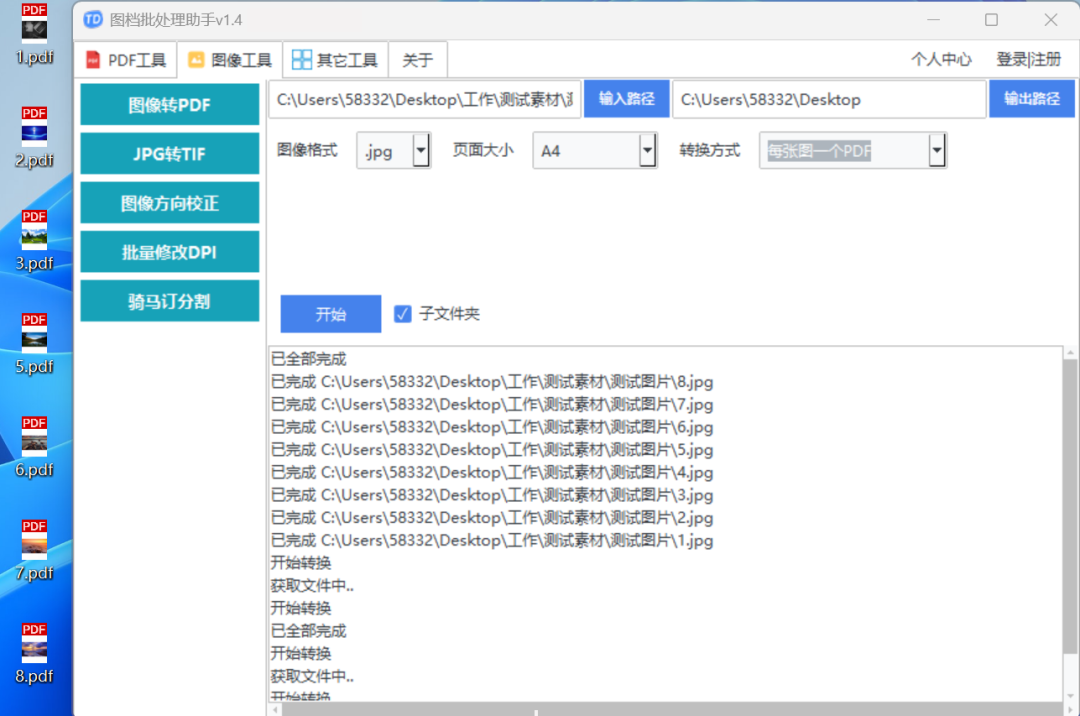The image size is (1080, 716).
Task: Click the red PDF icon on PDF工具 tab
Action: (x=93, y=60)
